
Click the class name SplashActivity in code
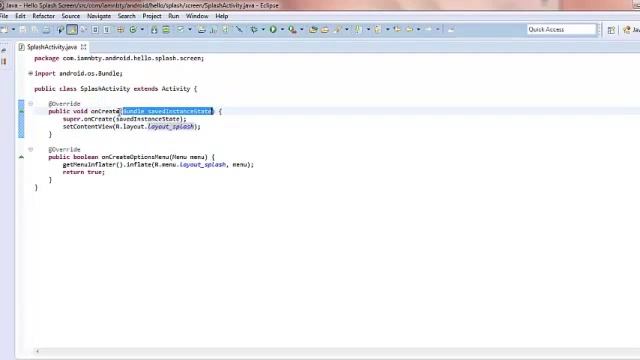[105, 89]
